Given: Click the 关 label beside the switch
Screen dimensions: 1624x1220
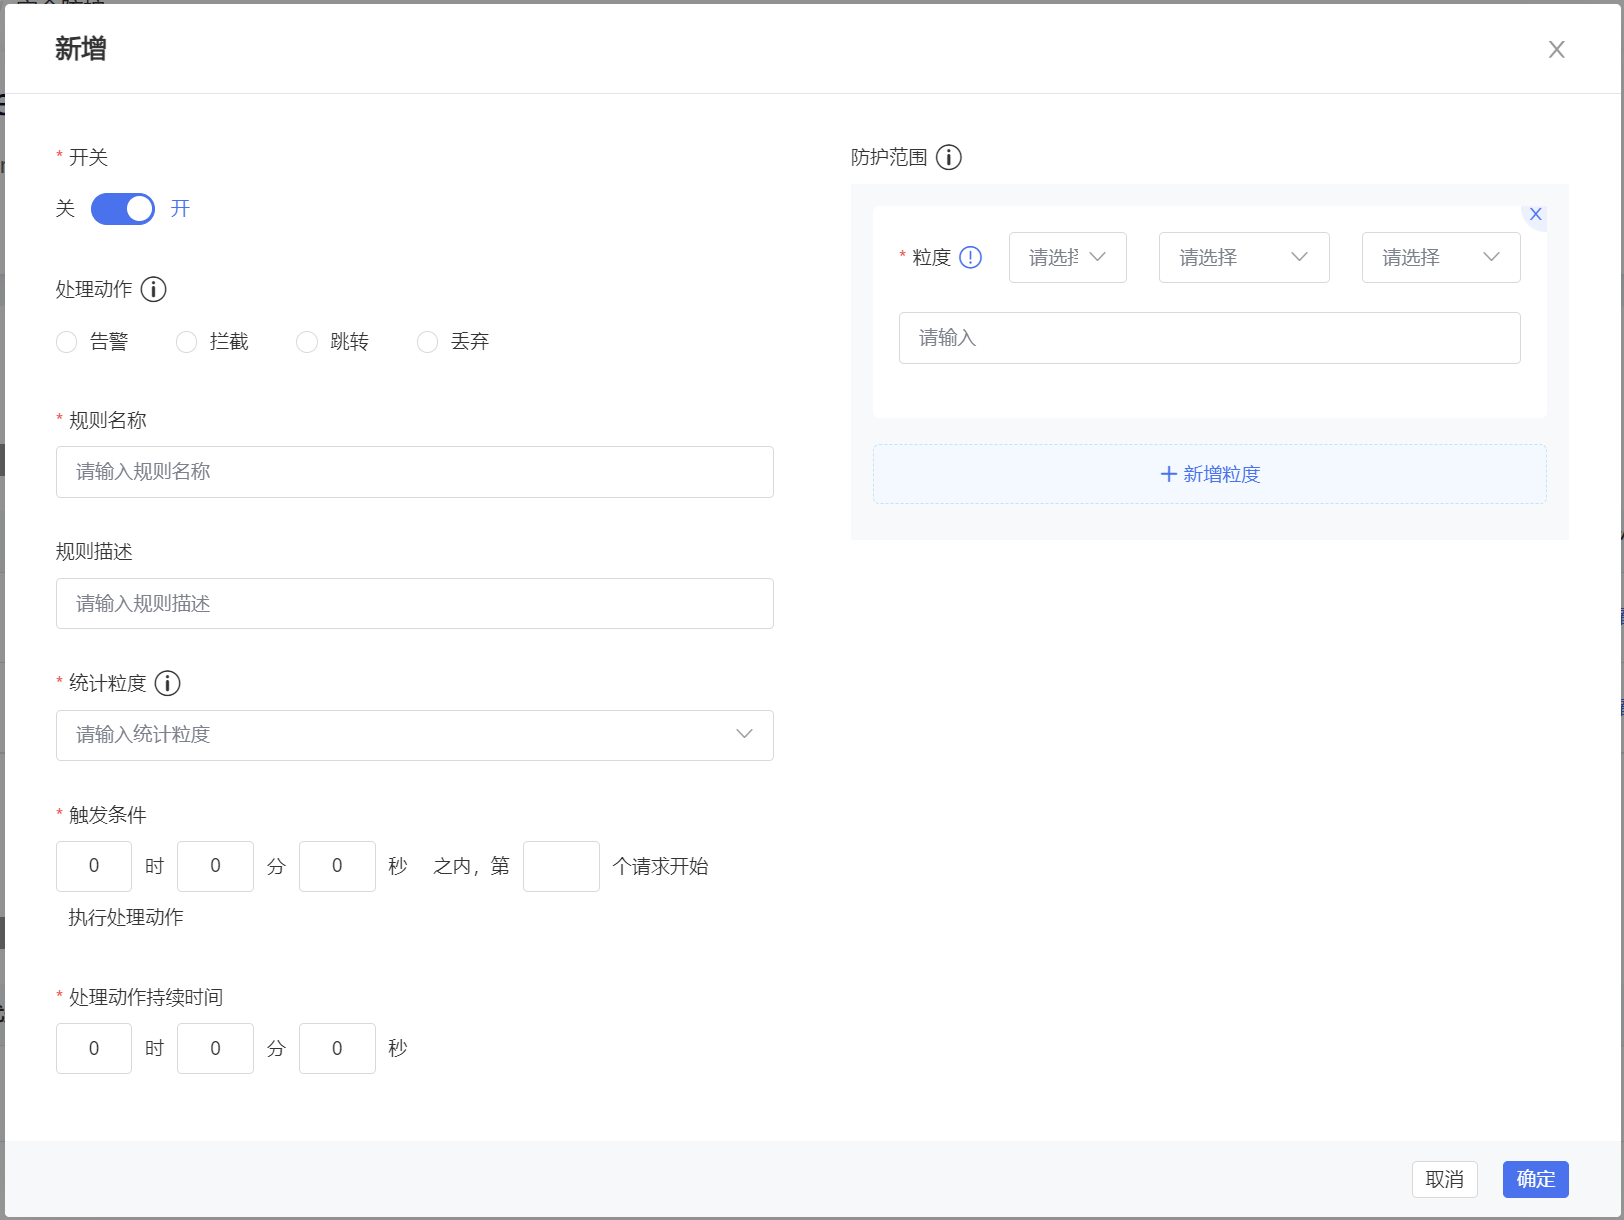Looking at the screenshot, I should click(x=65, y=208).
